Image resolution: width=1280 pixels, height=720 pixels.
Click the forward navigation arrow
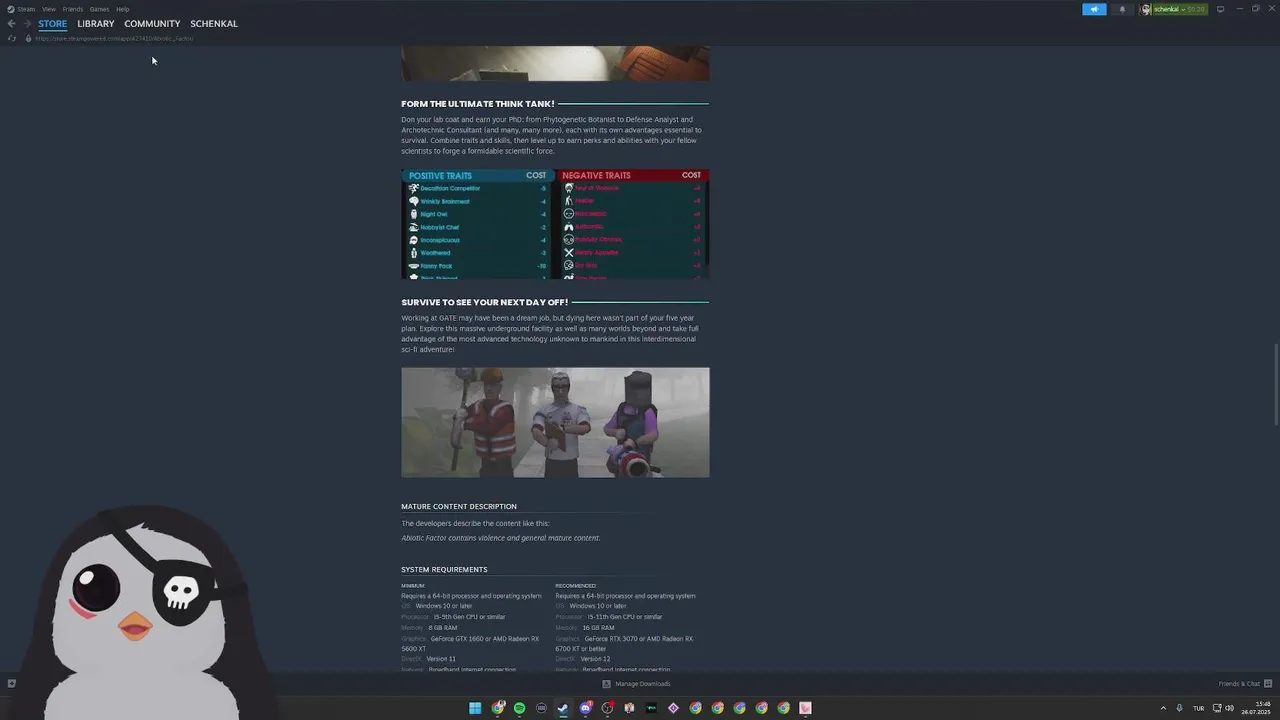[x=28, y=24]
